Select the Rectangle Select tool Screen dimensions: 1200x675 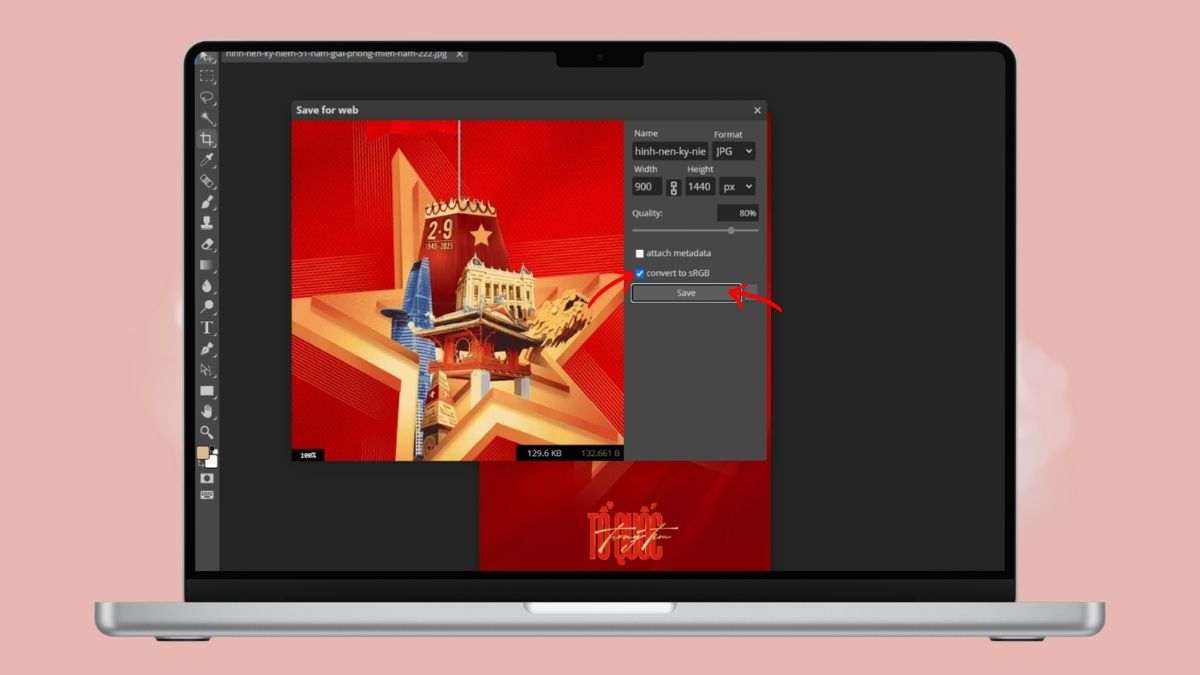(207, 76)
